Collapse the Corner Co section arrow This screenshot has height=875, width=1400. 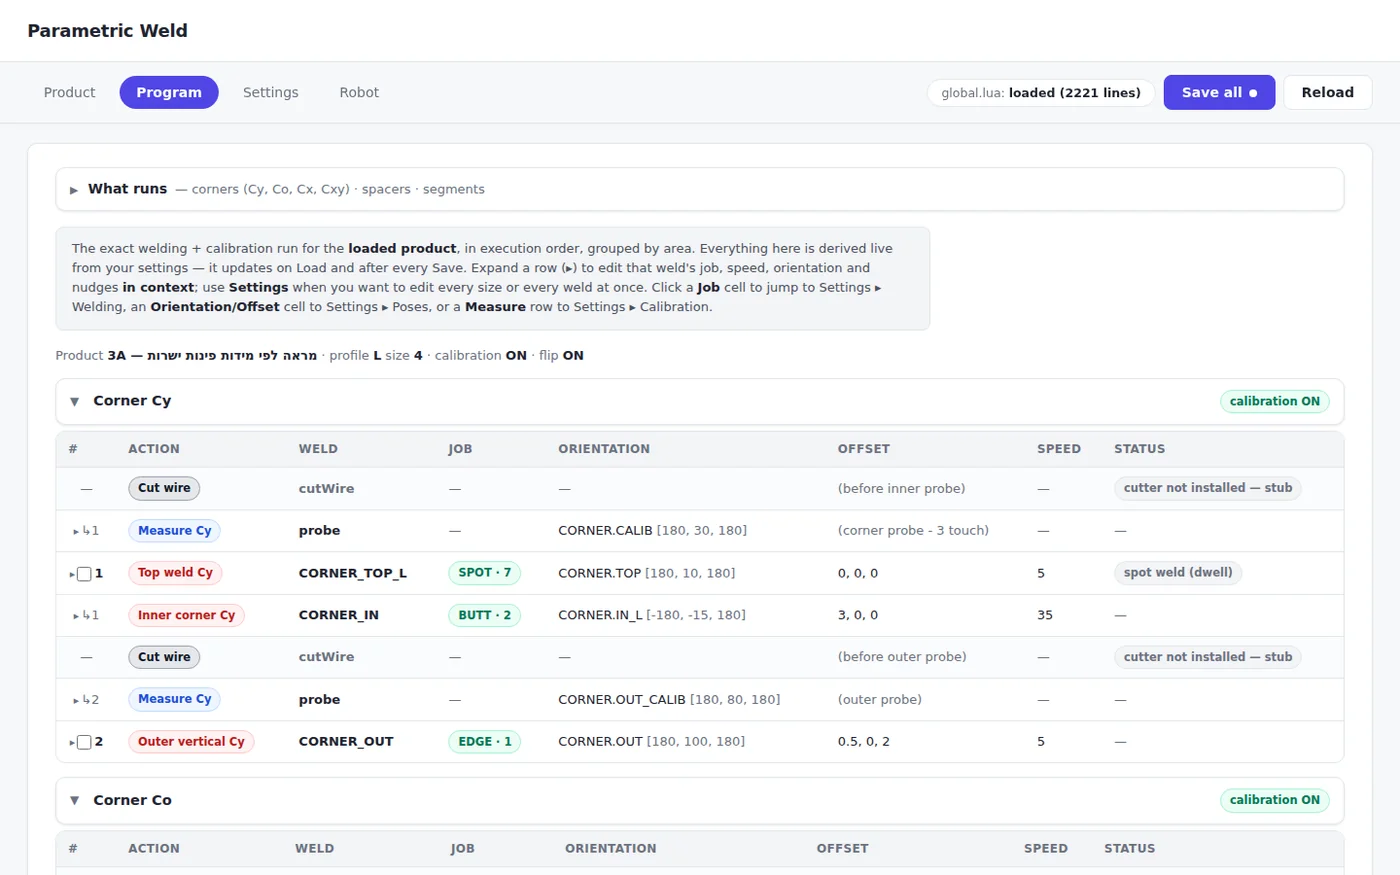point(74,800)
